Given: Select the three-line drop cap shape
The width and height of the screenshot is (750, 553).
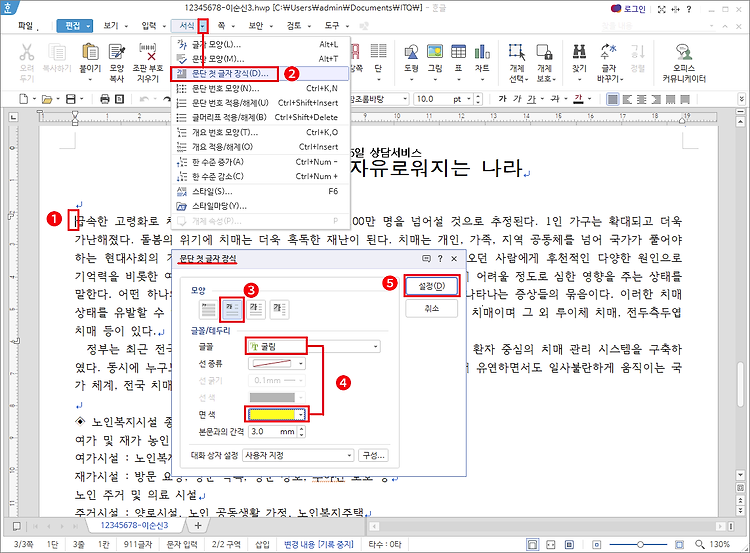Looking at the screenshot, I should coord(255,309).
